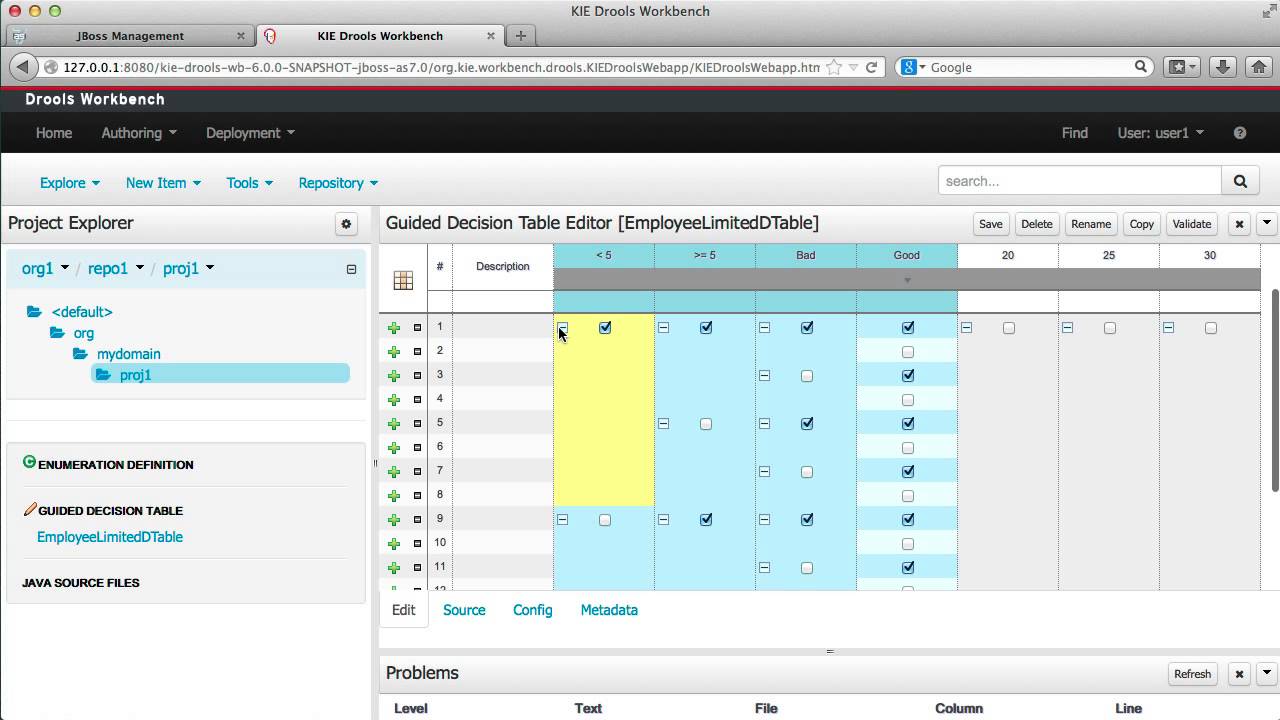Click the delete minus icon for row 4
Screen dimensions: 1280x720
(x=418, y=400)
